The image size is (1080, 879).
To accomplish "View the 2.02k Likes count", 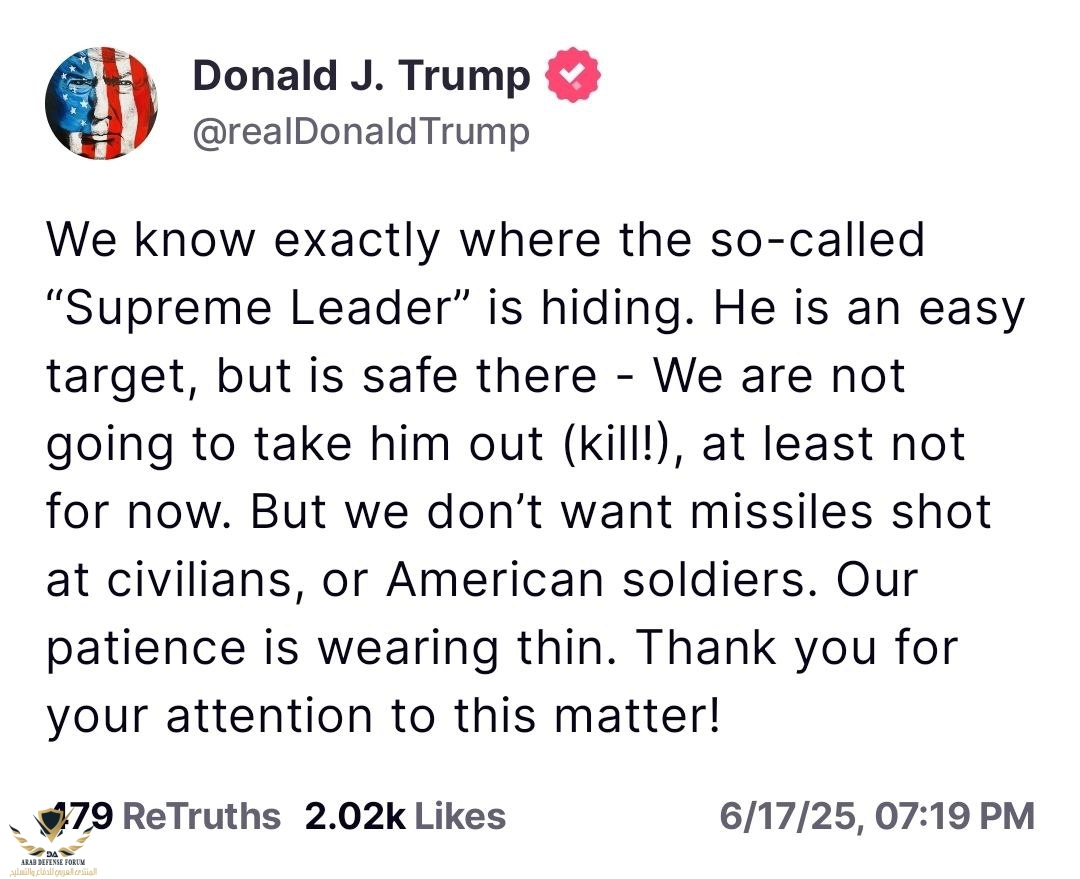I will (x=355, y=816).
